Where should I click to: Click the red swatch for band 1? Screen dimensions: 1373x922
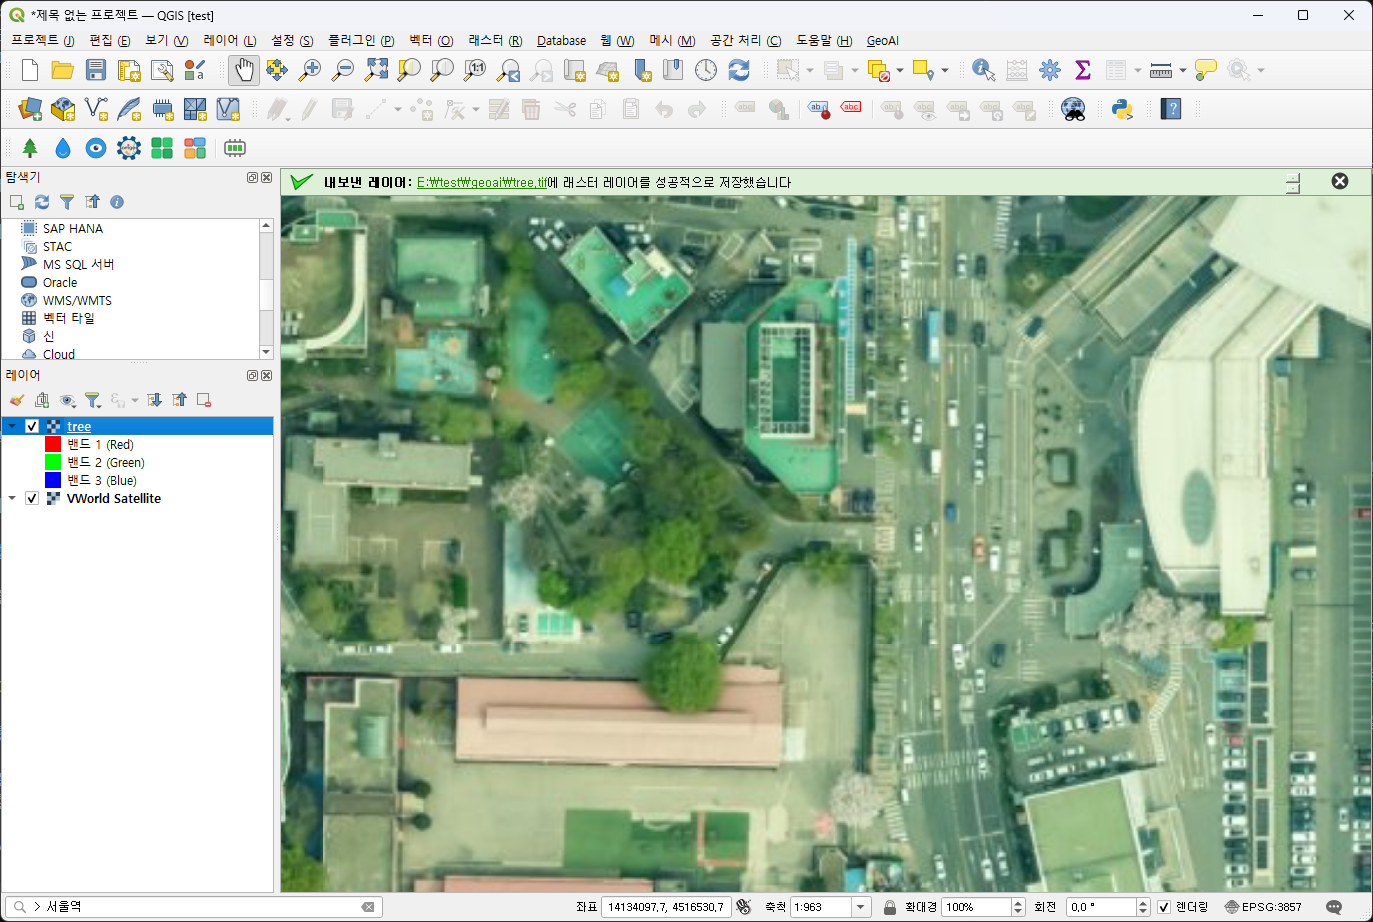click(x=53, y=444)
